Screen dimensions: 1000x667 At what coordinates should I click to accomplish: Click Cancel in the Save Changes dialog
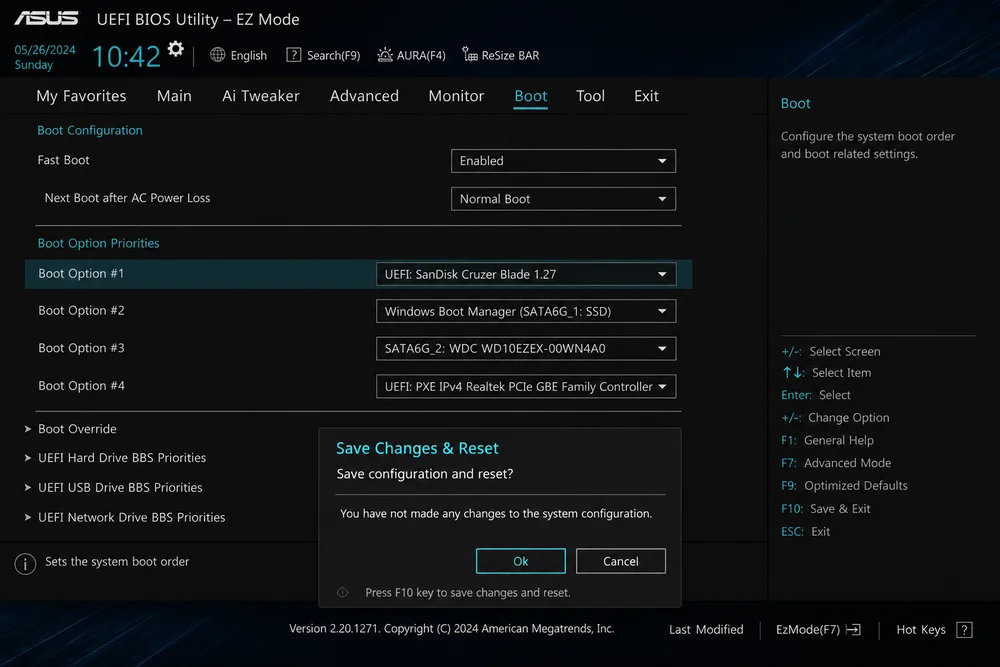coord(621,561)
